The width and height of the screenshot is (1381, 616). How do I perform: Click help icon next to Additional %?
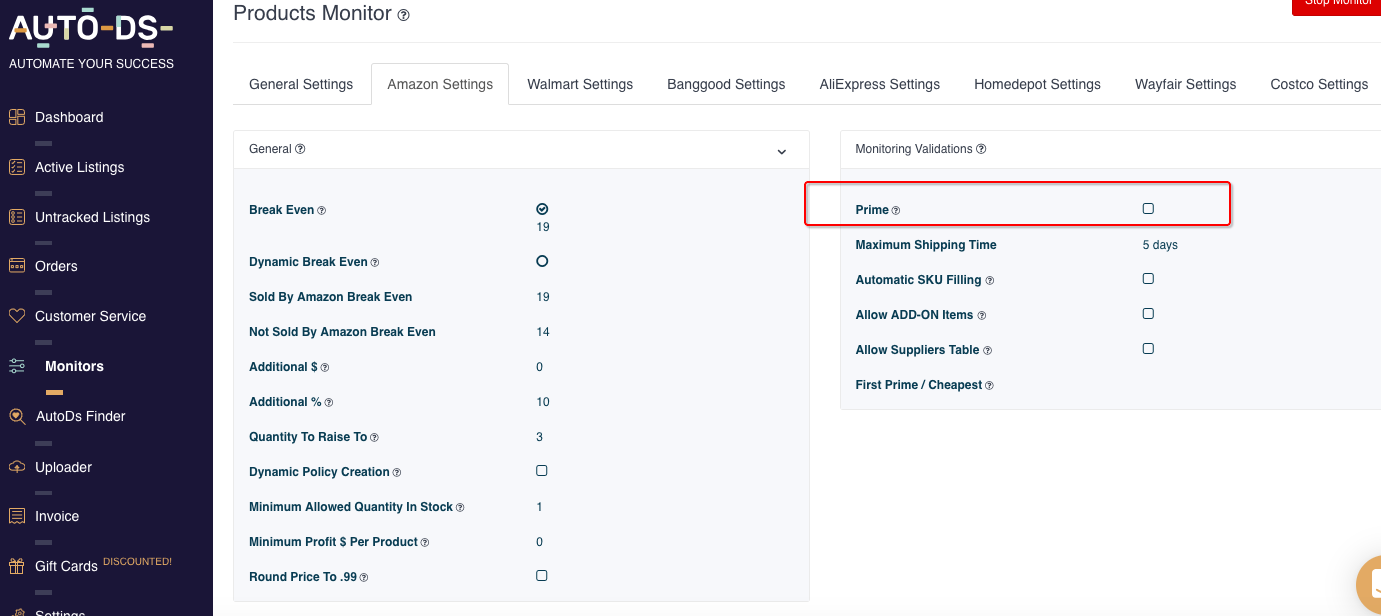tap(329, 403)
